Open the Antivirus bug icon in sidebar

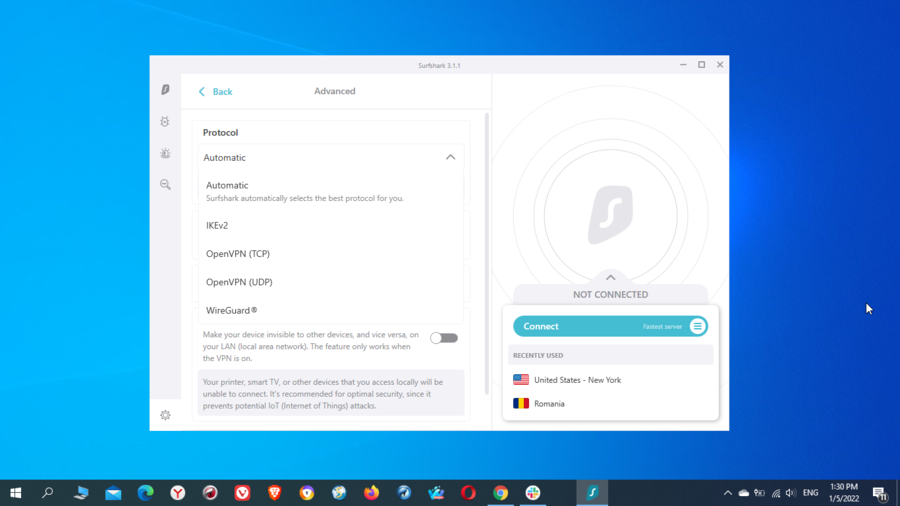pos(165,153)
